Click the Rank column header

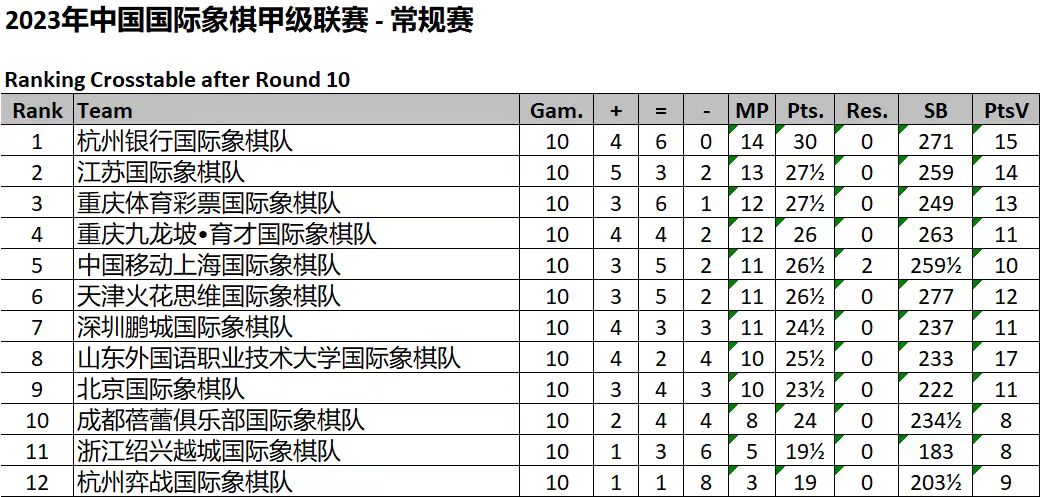pos(37,110)
